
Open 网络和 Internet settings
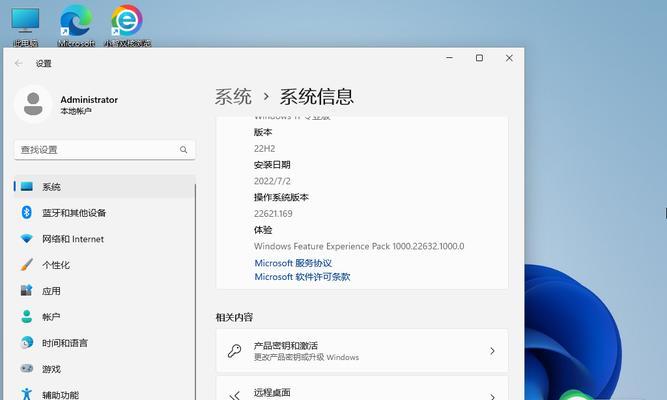tap(105, 239)
